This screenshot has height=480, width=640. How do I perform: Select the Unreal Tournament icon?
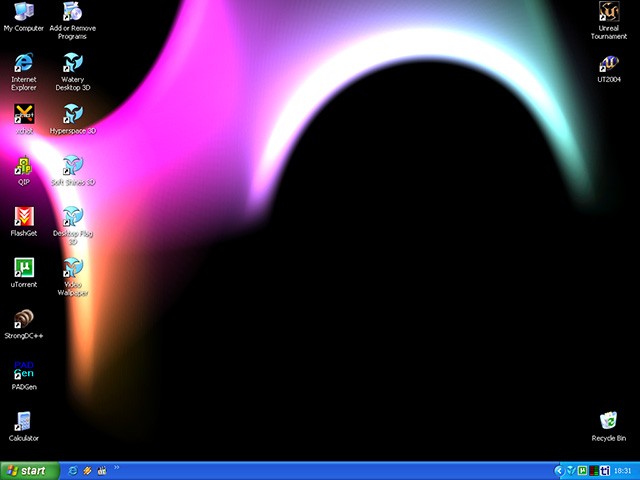tap(609, 20)
